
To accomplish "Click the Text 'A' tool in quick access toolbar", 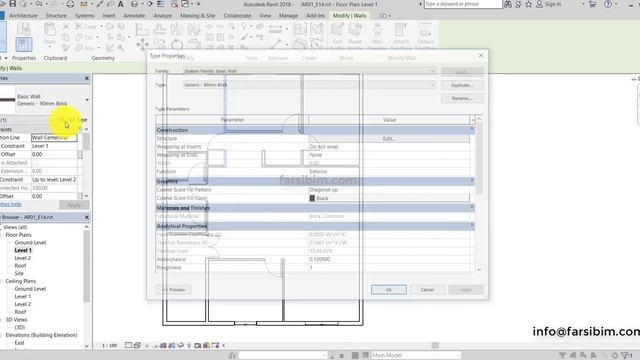I will coord(121,4).
